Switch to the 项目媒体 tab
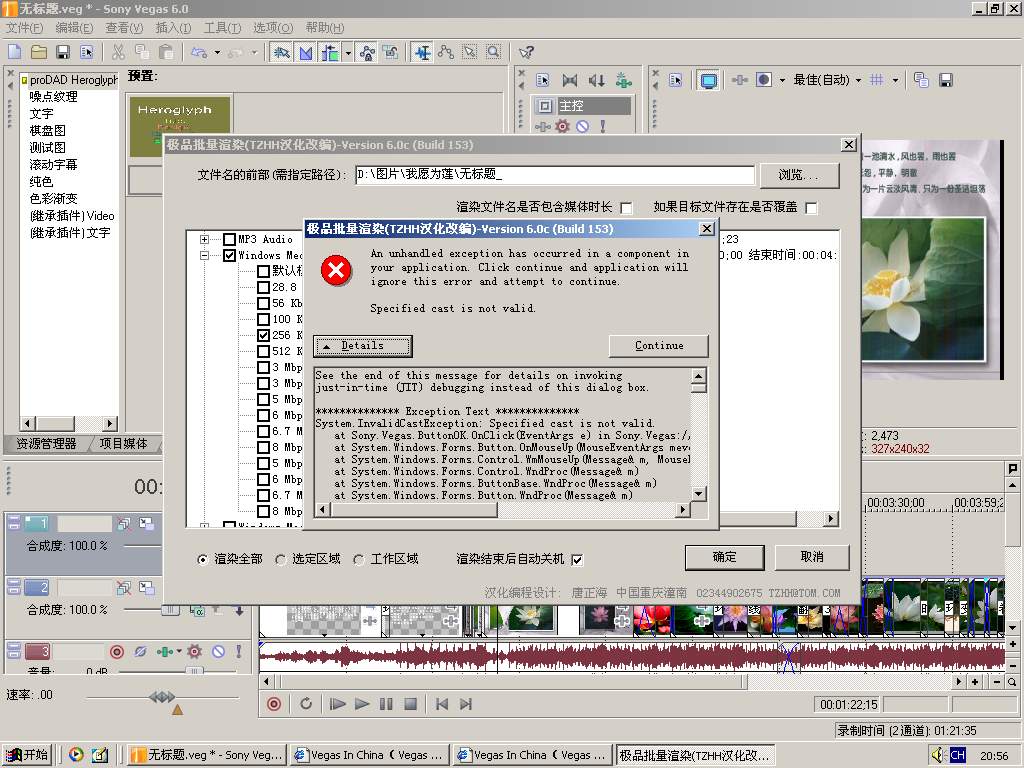 pos(123,443)
